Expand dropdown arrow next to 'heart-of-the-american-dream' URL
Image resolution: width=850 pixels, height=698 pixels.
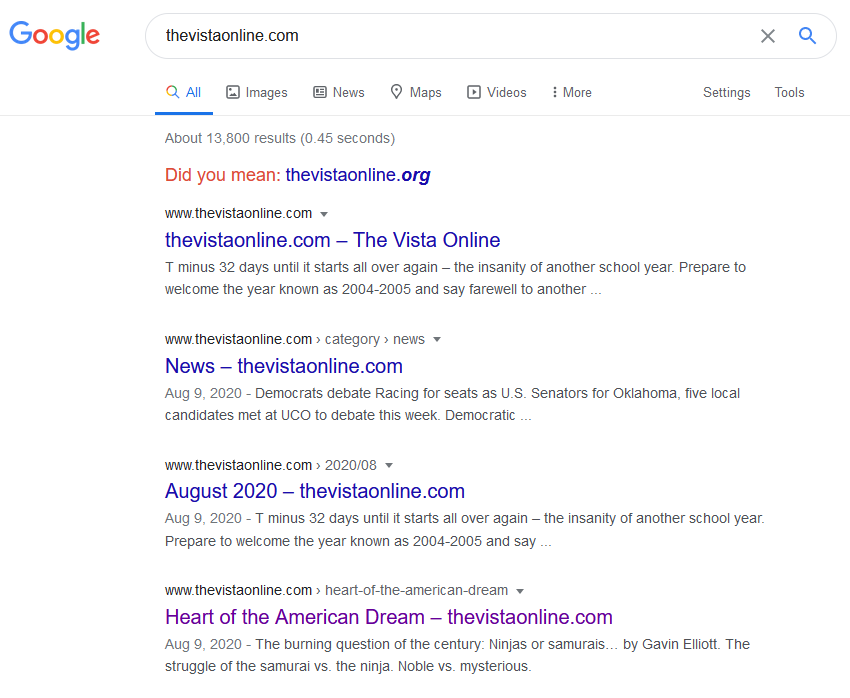point(520,591)
